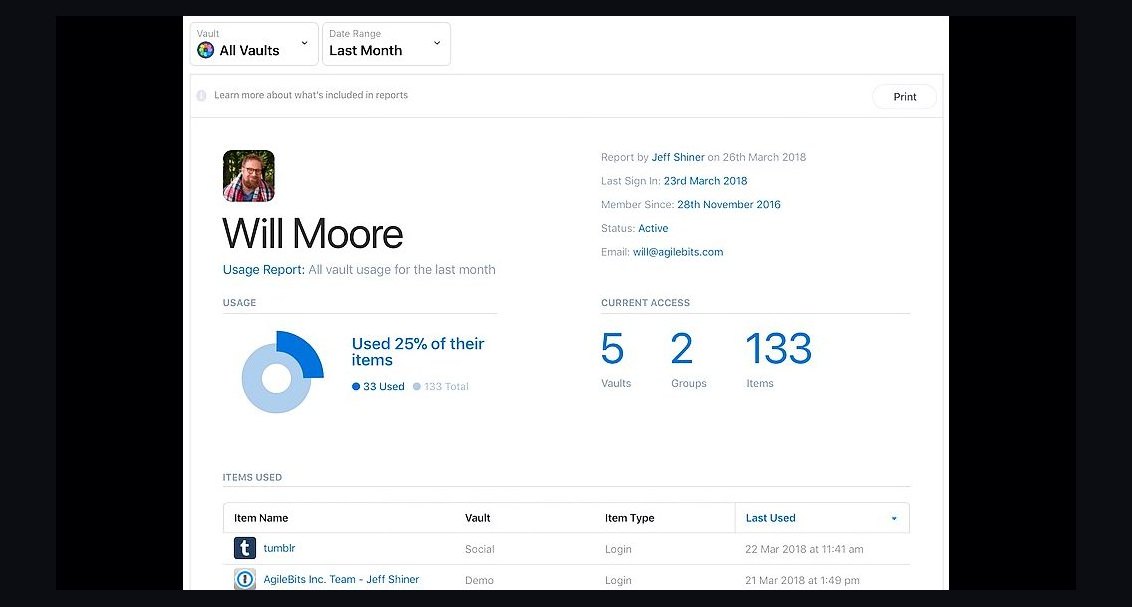The width and height of the screenshot is (1132, 607).
Task: Click the Usage Report label
Action: pyautogui.click(x=264, y=270)
